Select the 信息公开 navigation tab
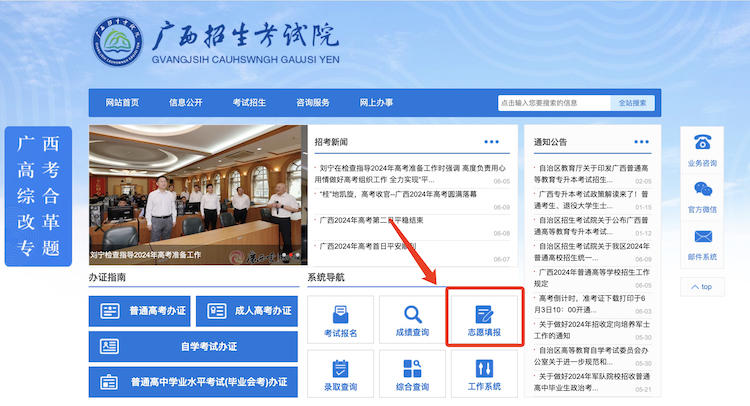750x406 pixels. click(186, 102)
